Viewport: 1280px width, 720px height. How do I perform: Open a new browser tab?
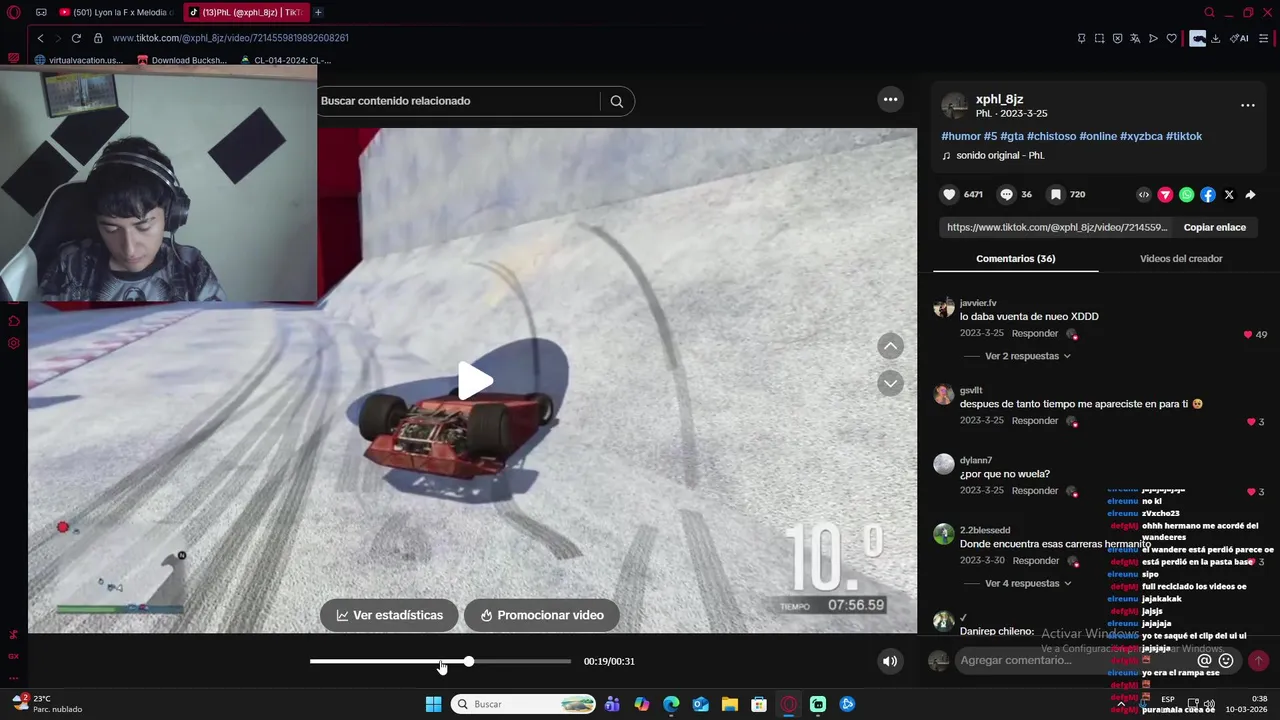pos(318,12)
